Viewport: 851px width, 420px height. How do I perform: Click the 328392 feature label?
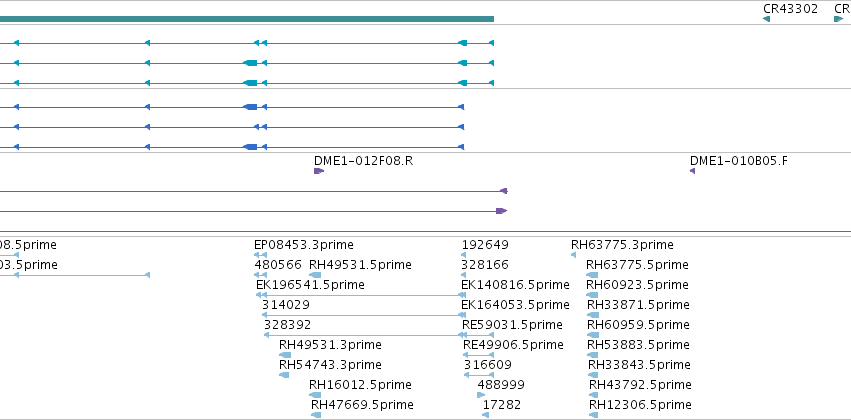[x=288, y=325]
